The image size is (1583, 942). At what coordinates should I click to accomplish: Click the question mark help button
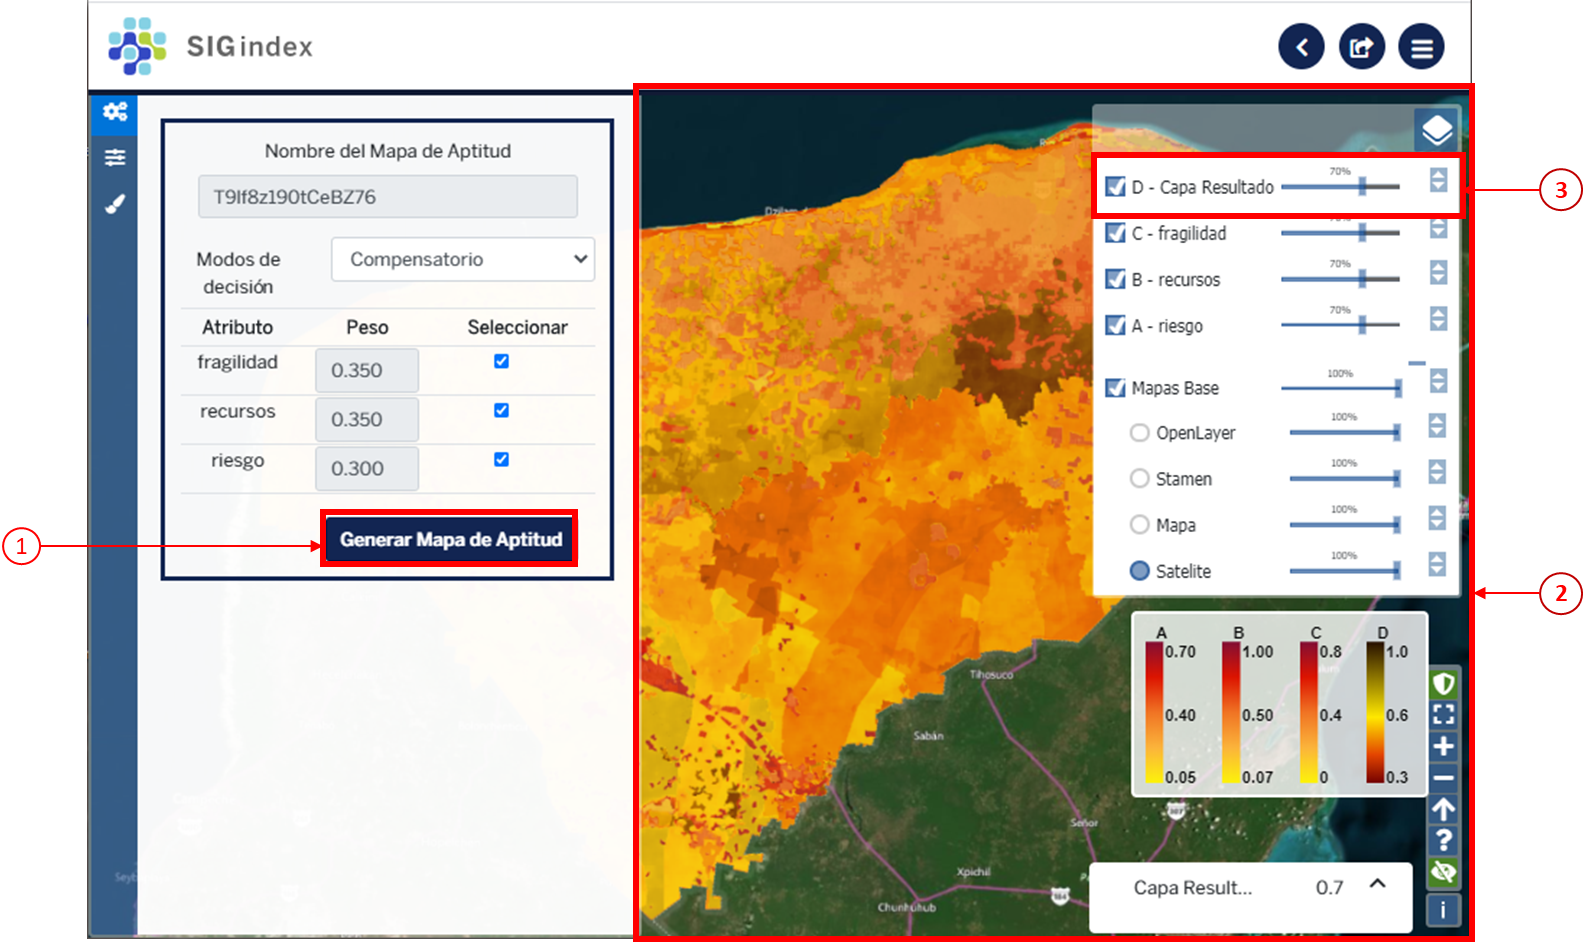coord(1443,840)
